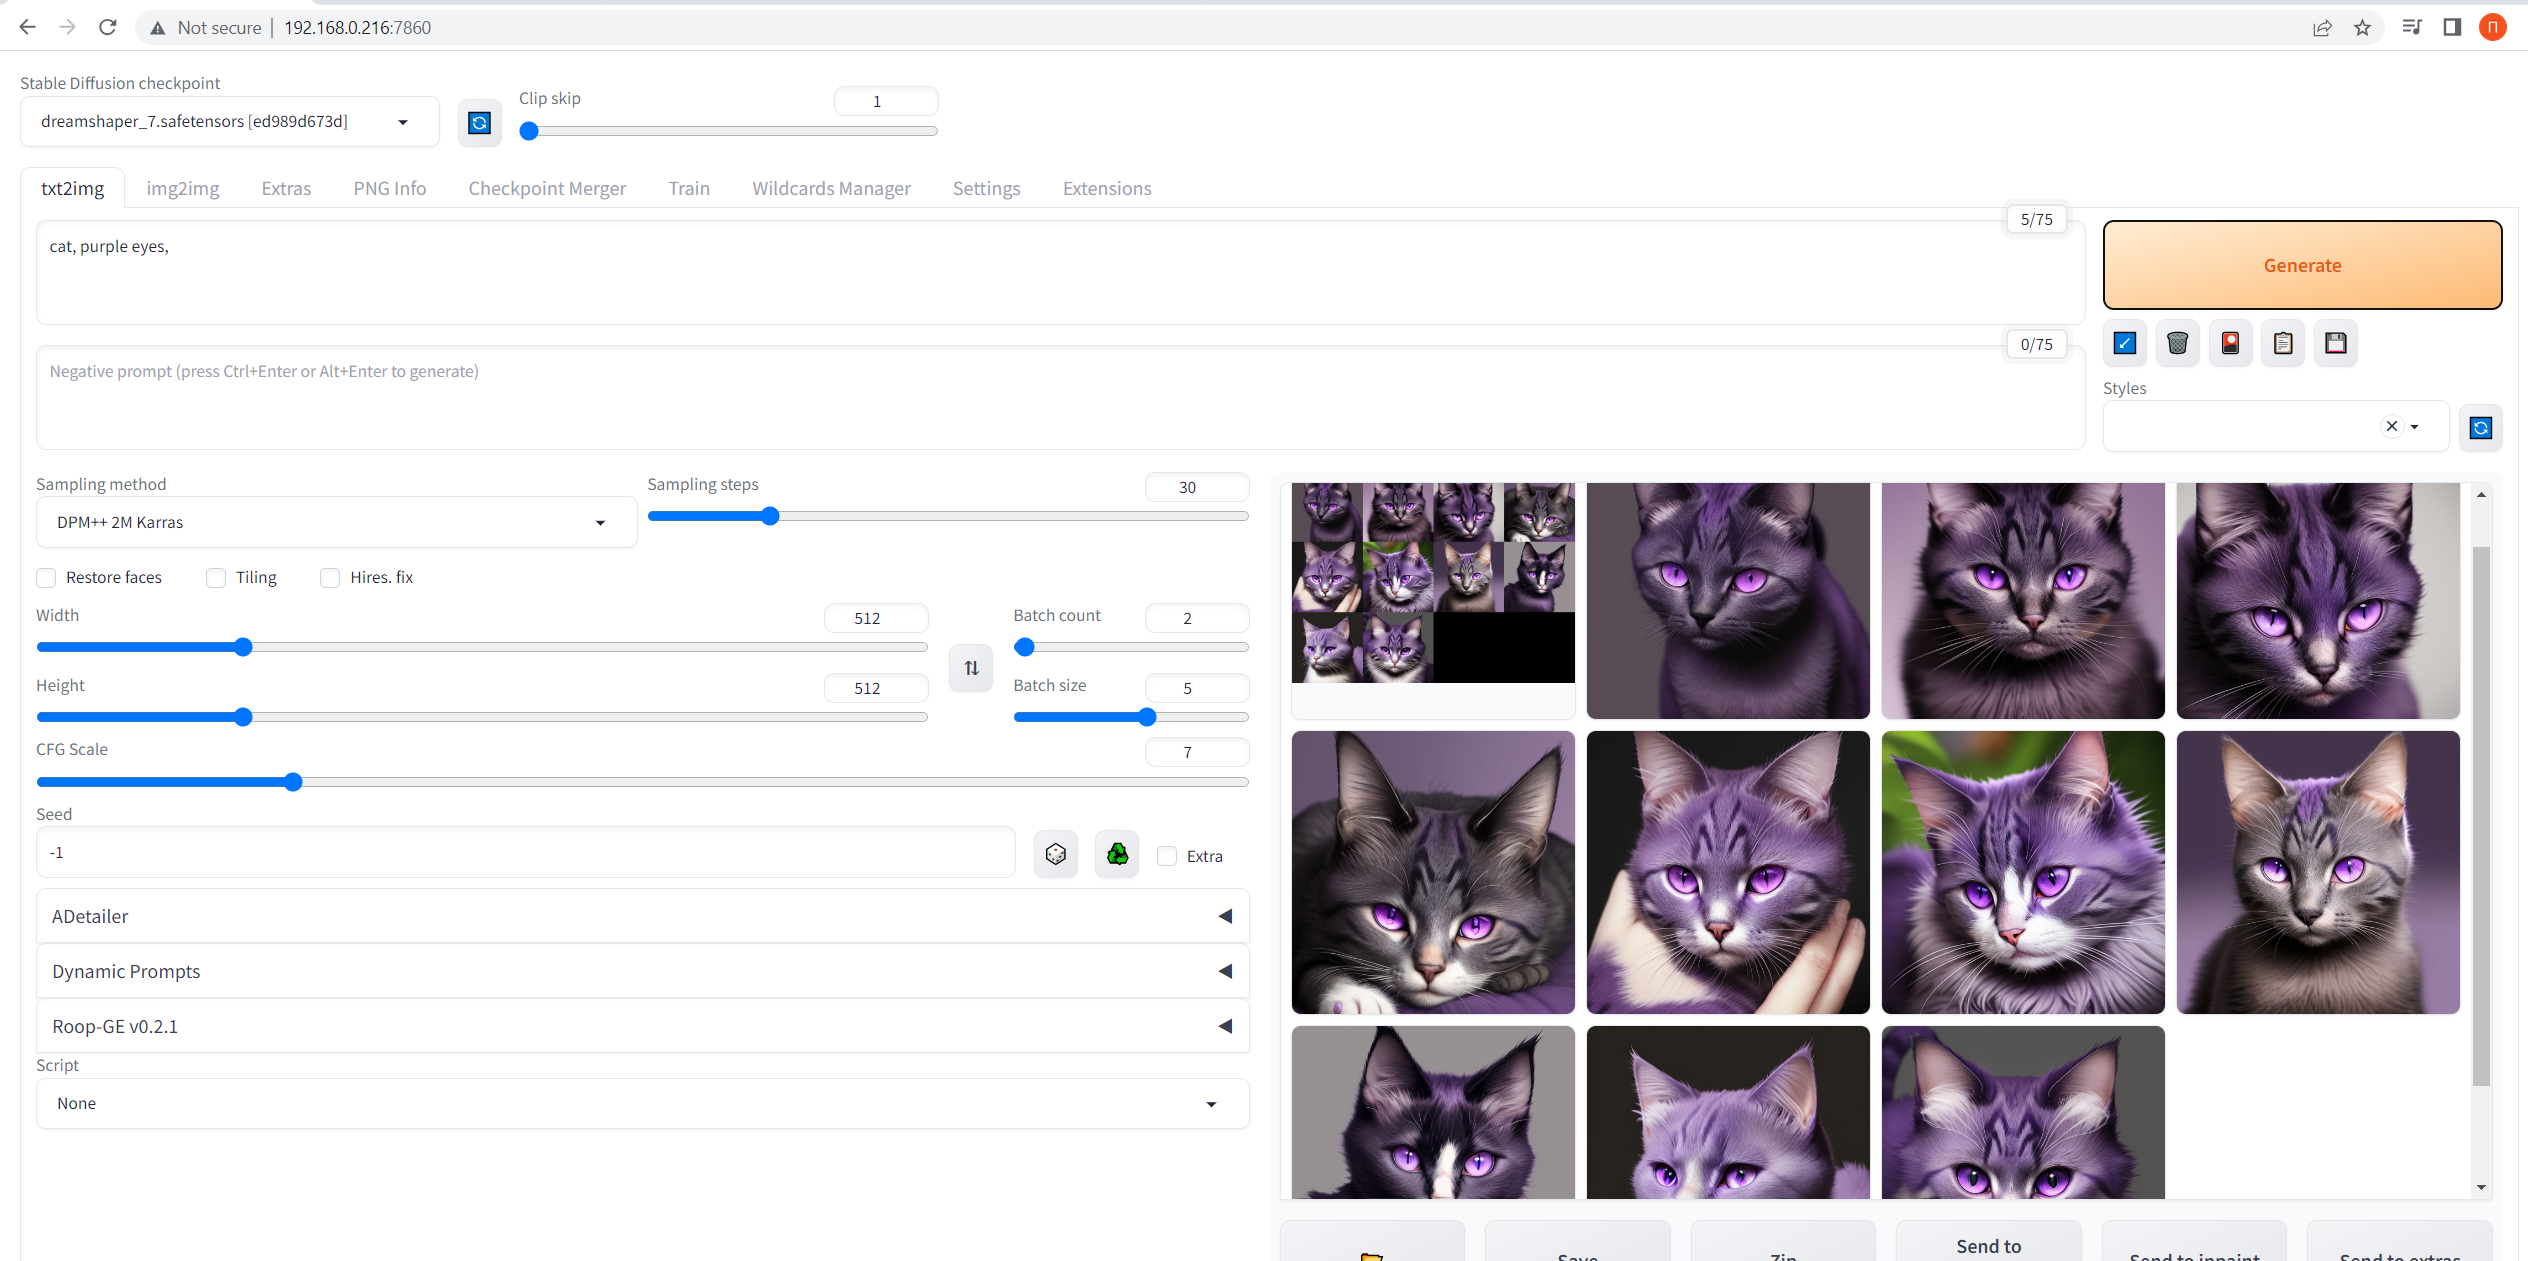Clear selected styles X icon
This screenshot has width=2528, height=1261.
2392,426
